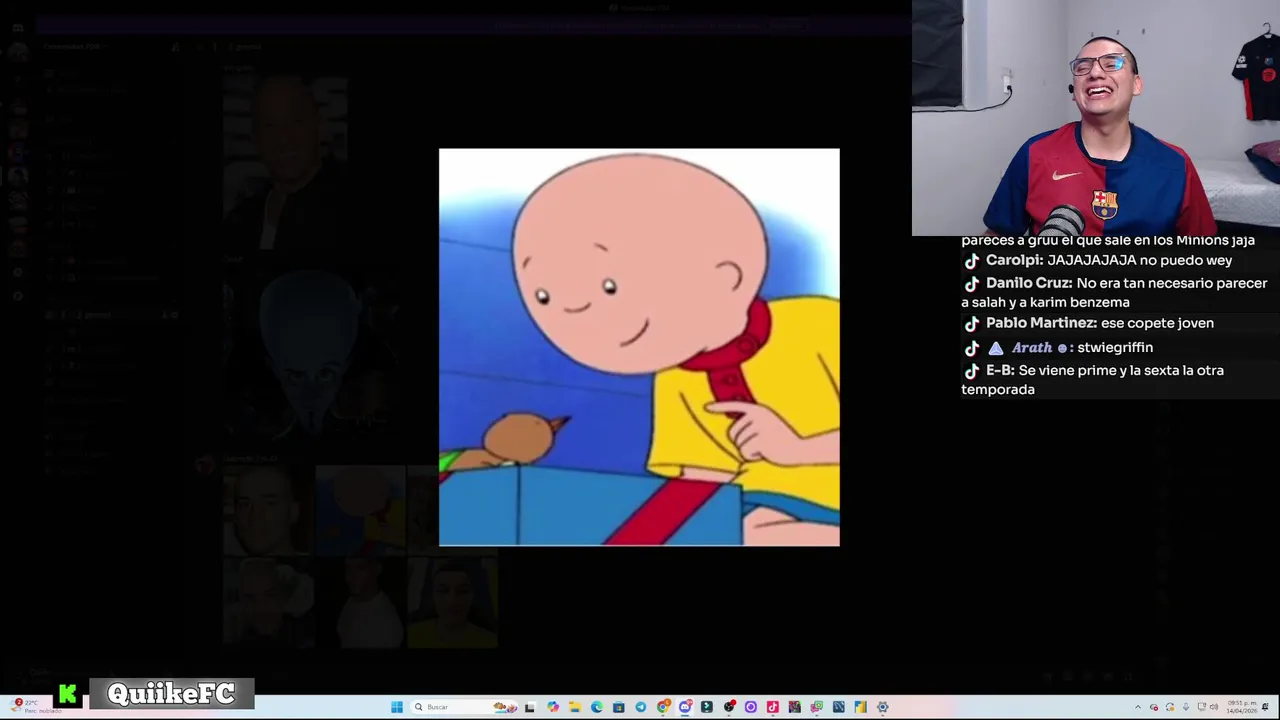Screen dimensions: 1280x720
Task: Open Microsoft Store from the taskbar
Action: 619,707
